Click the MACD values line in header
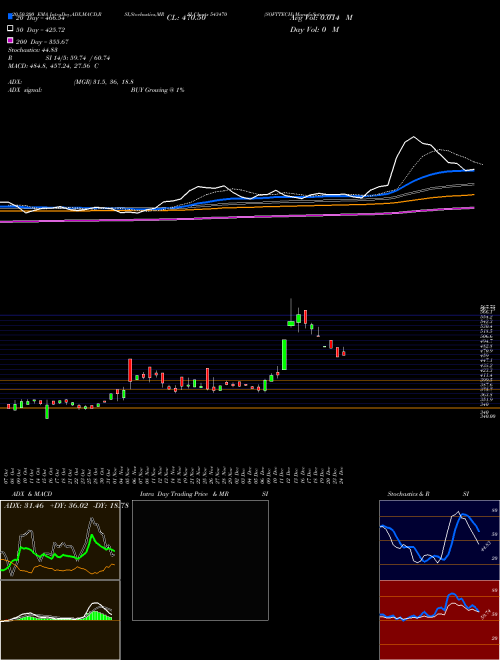Screen dimensions: 500x660 coord(53,66)
